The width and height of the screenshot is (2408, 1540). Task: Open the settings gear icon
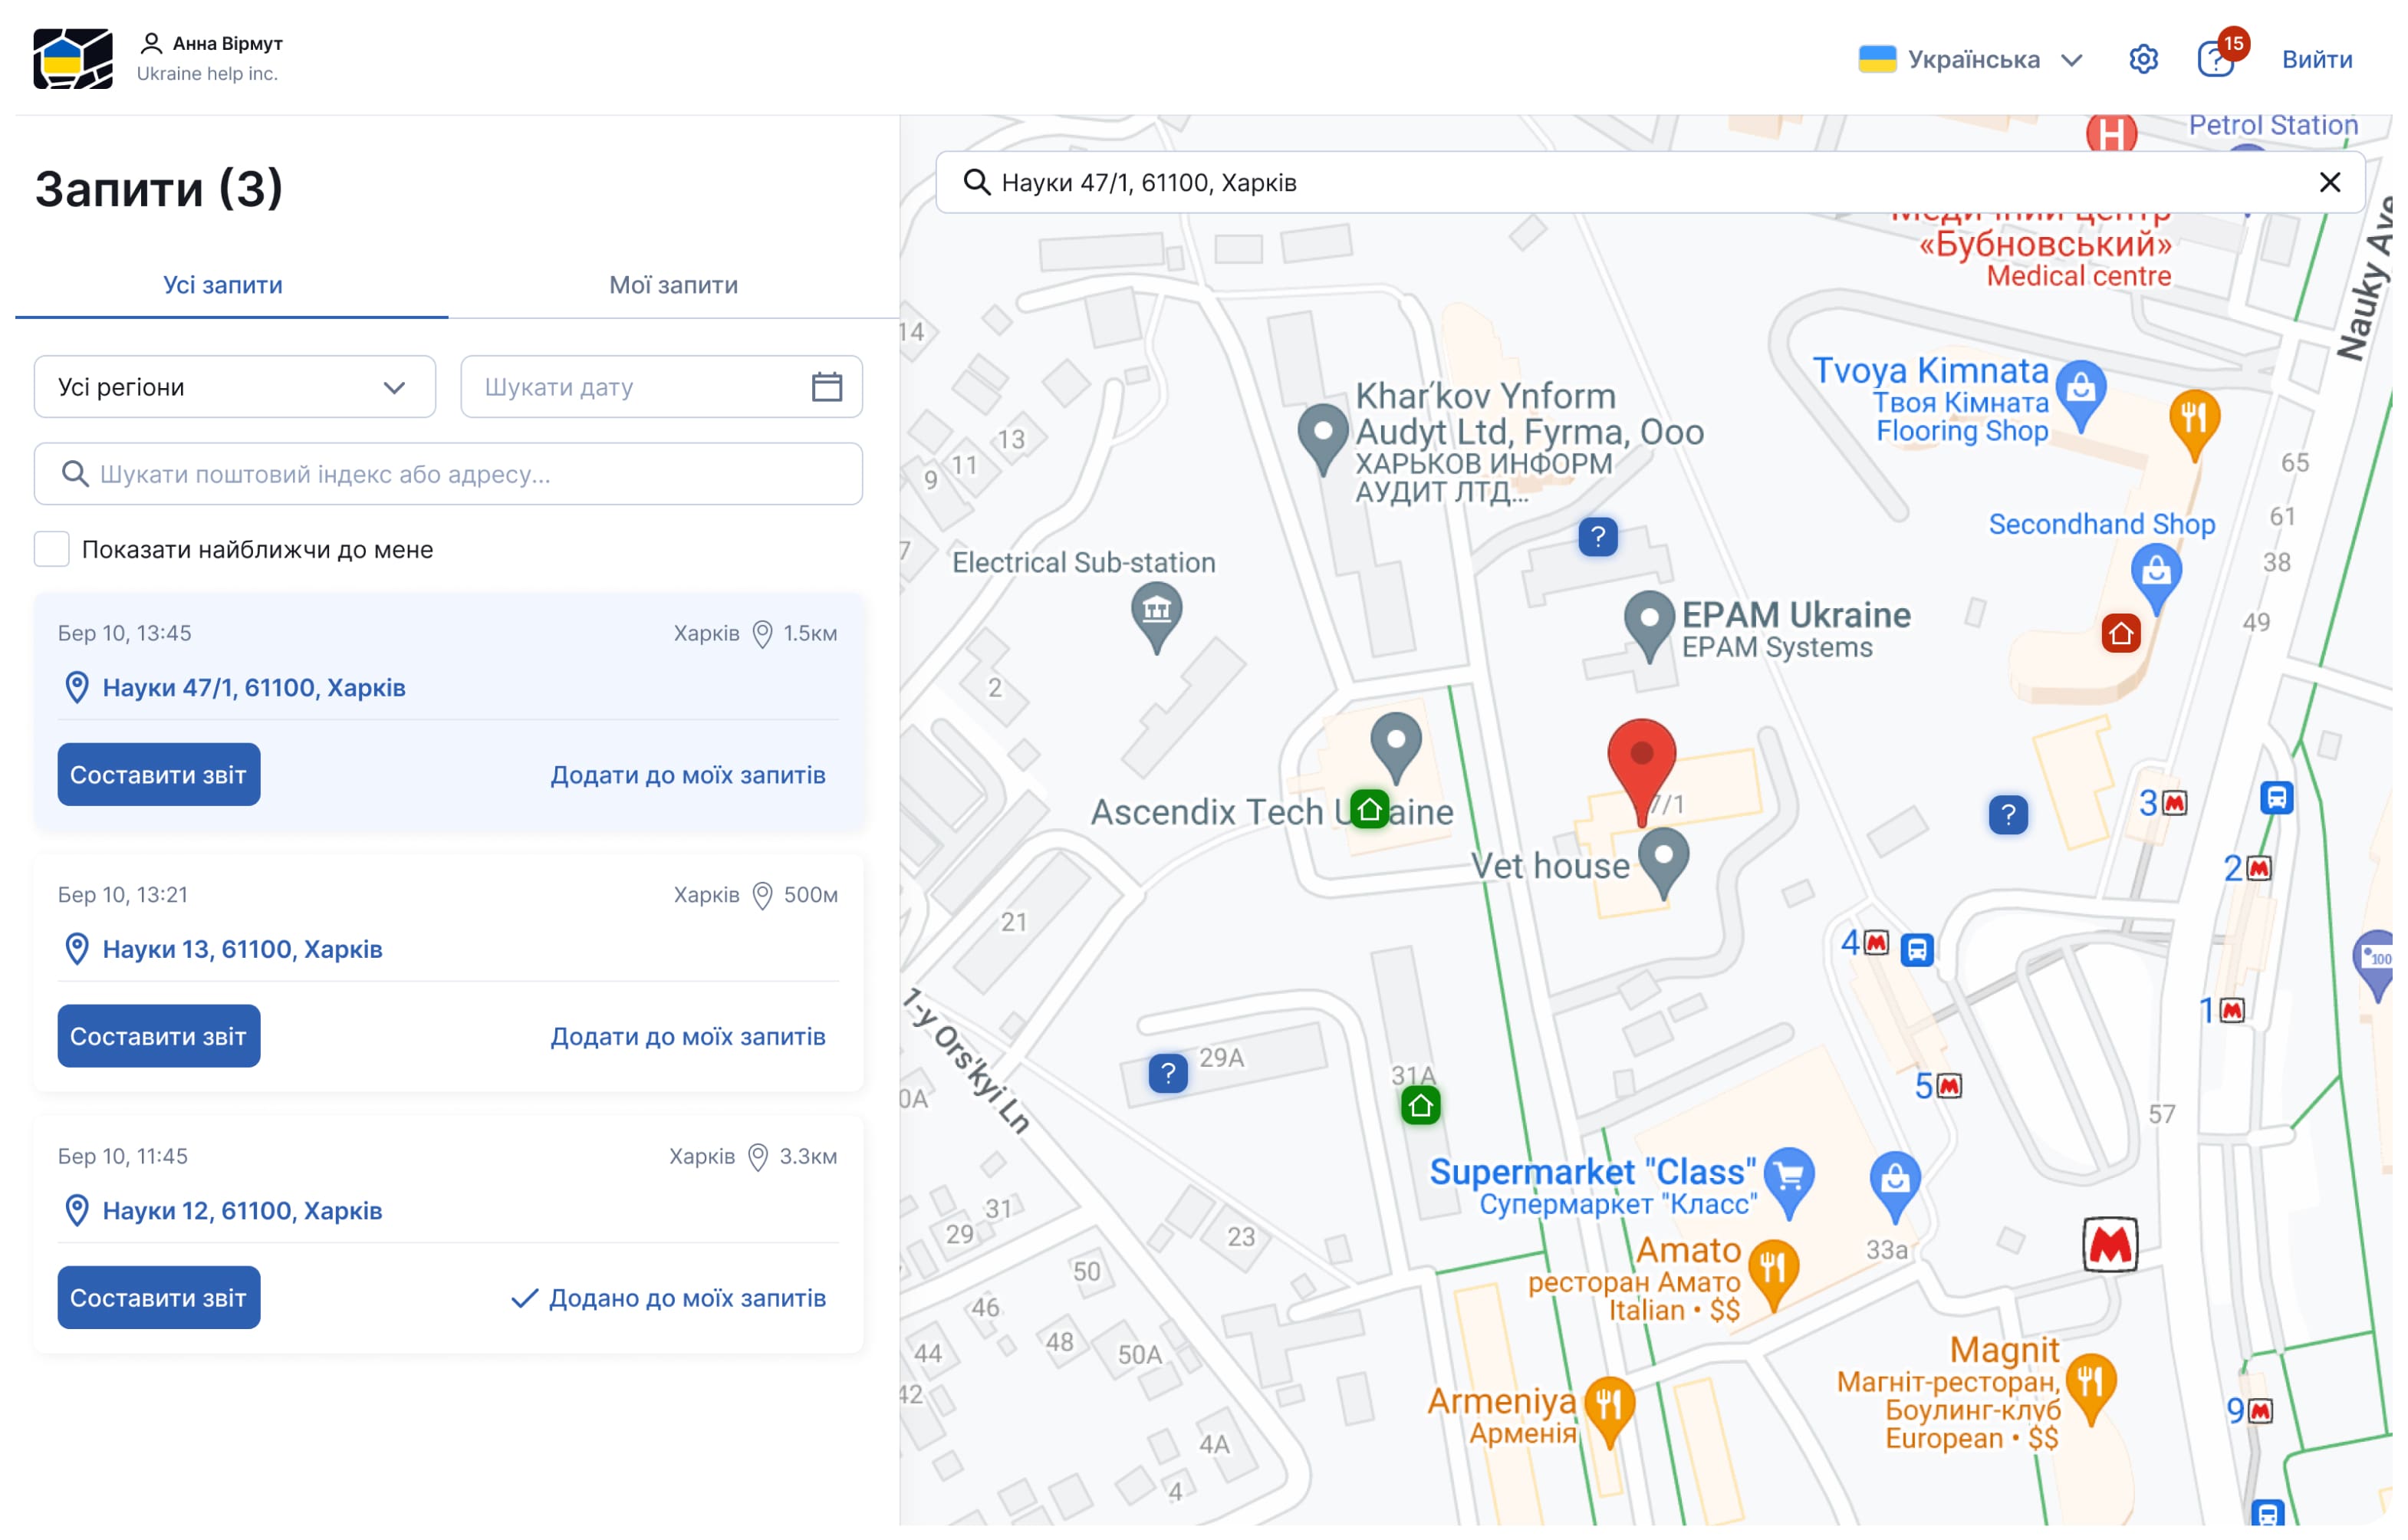tap(2142, 59)
